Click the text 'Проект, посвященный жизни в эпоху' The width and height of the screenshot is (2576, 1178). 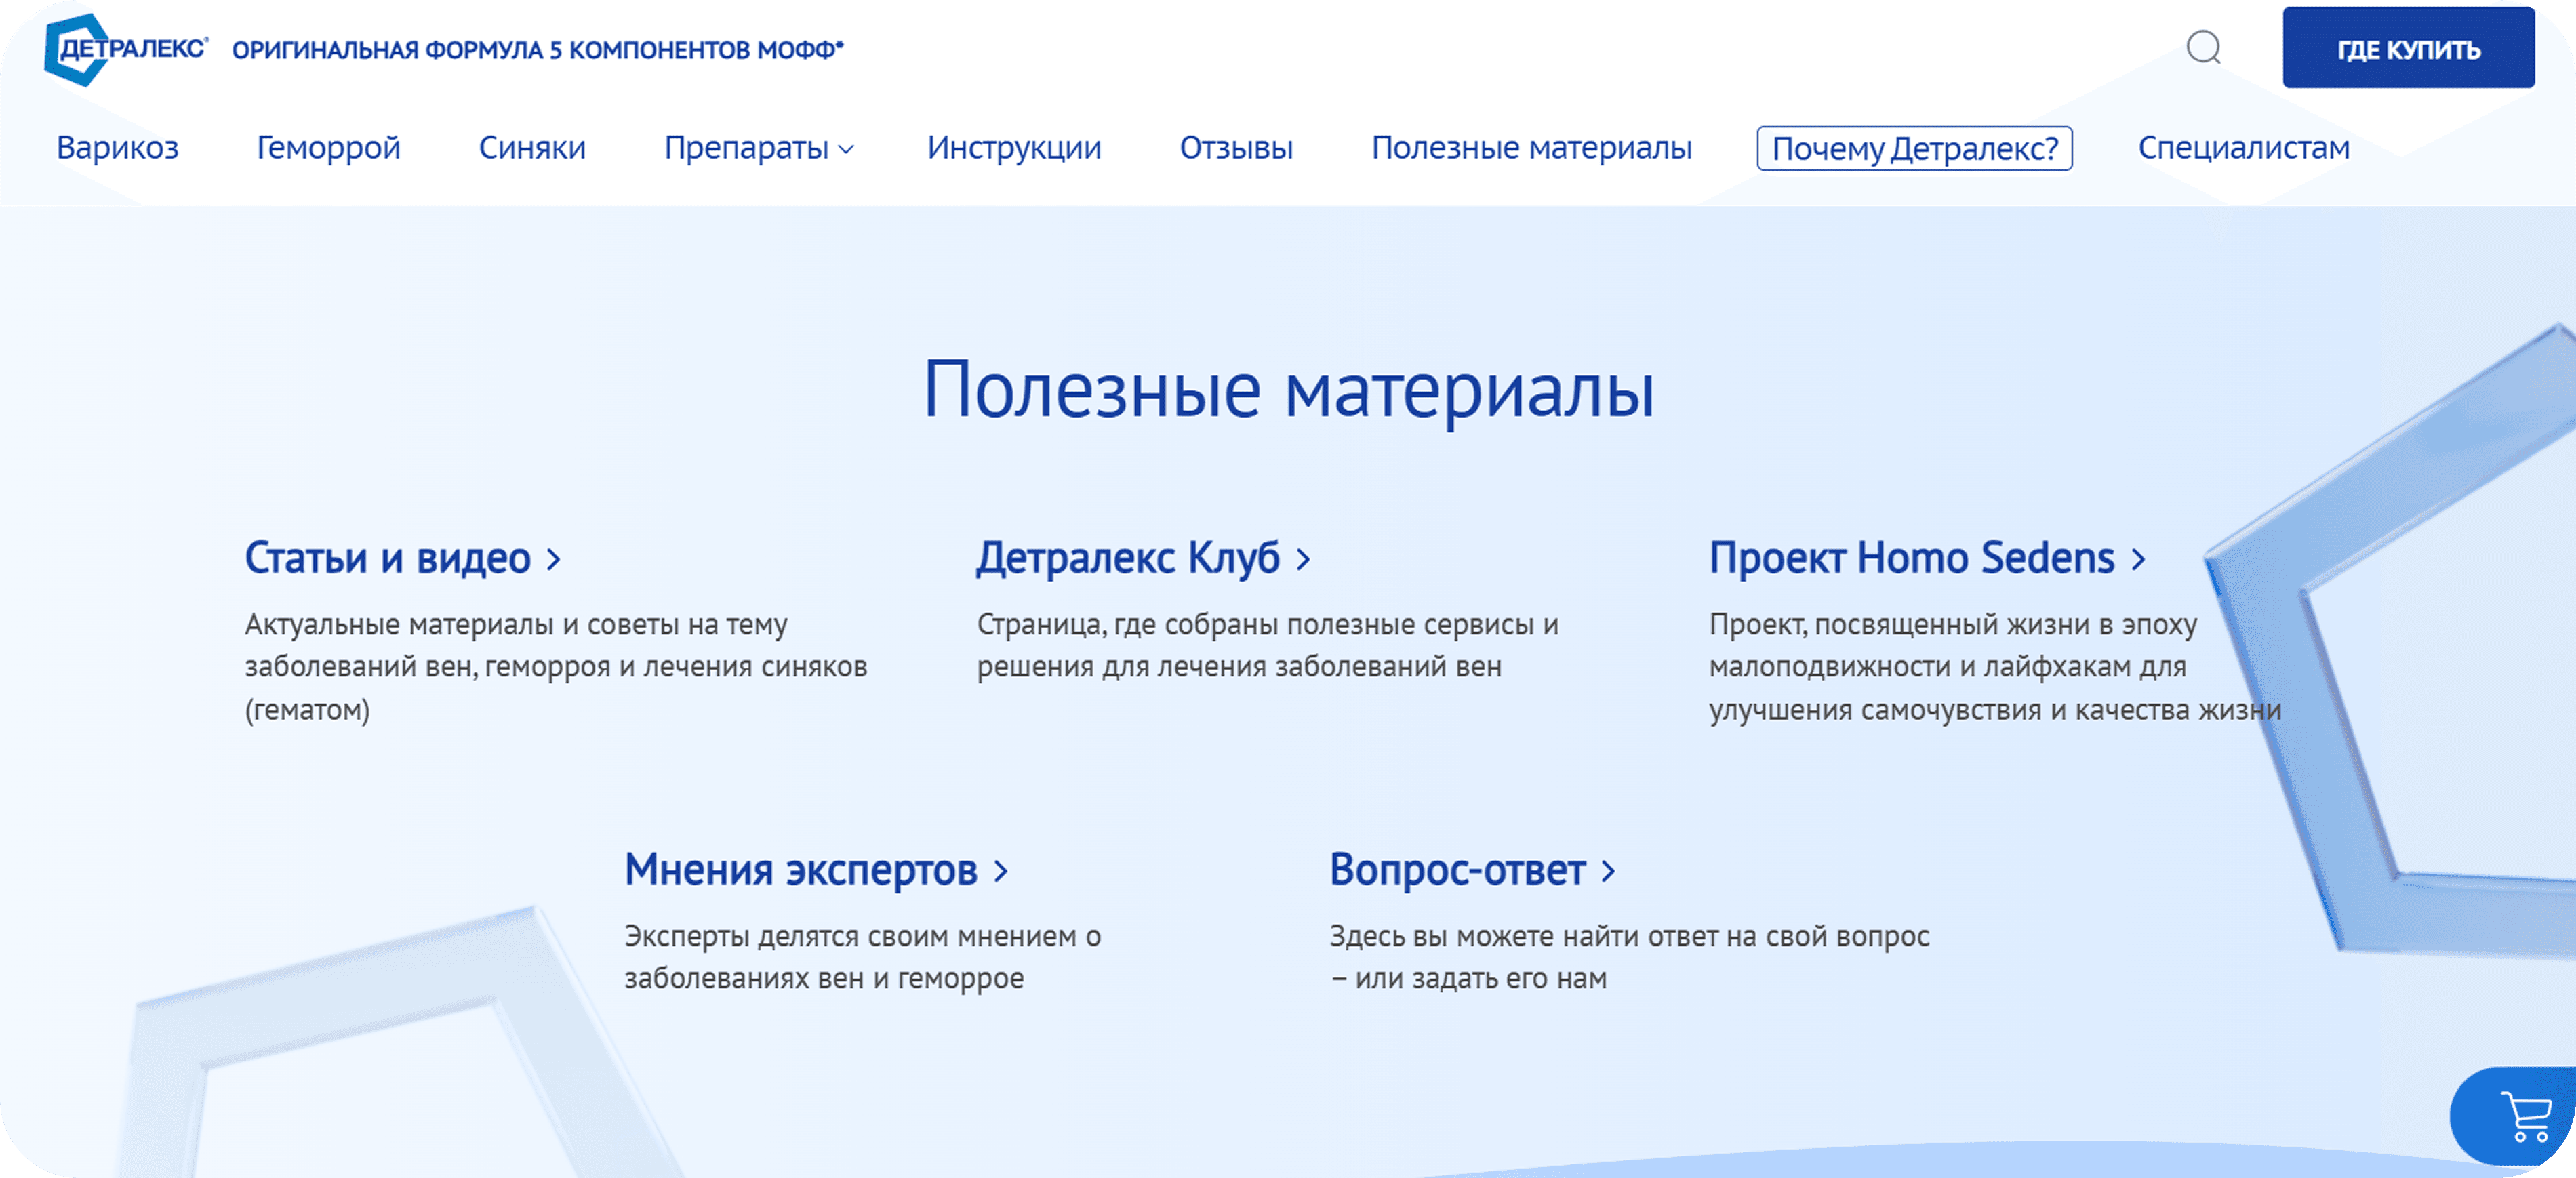(x=1995, y=667)
